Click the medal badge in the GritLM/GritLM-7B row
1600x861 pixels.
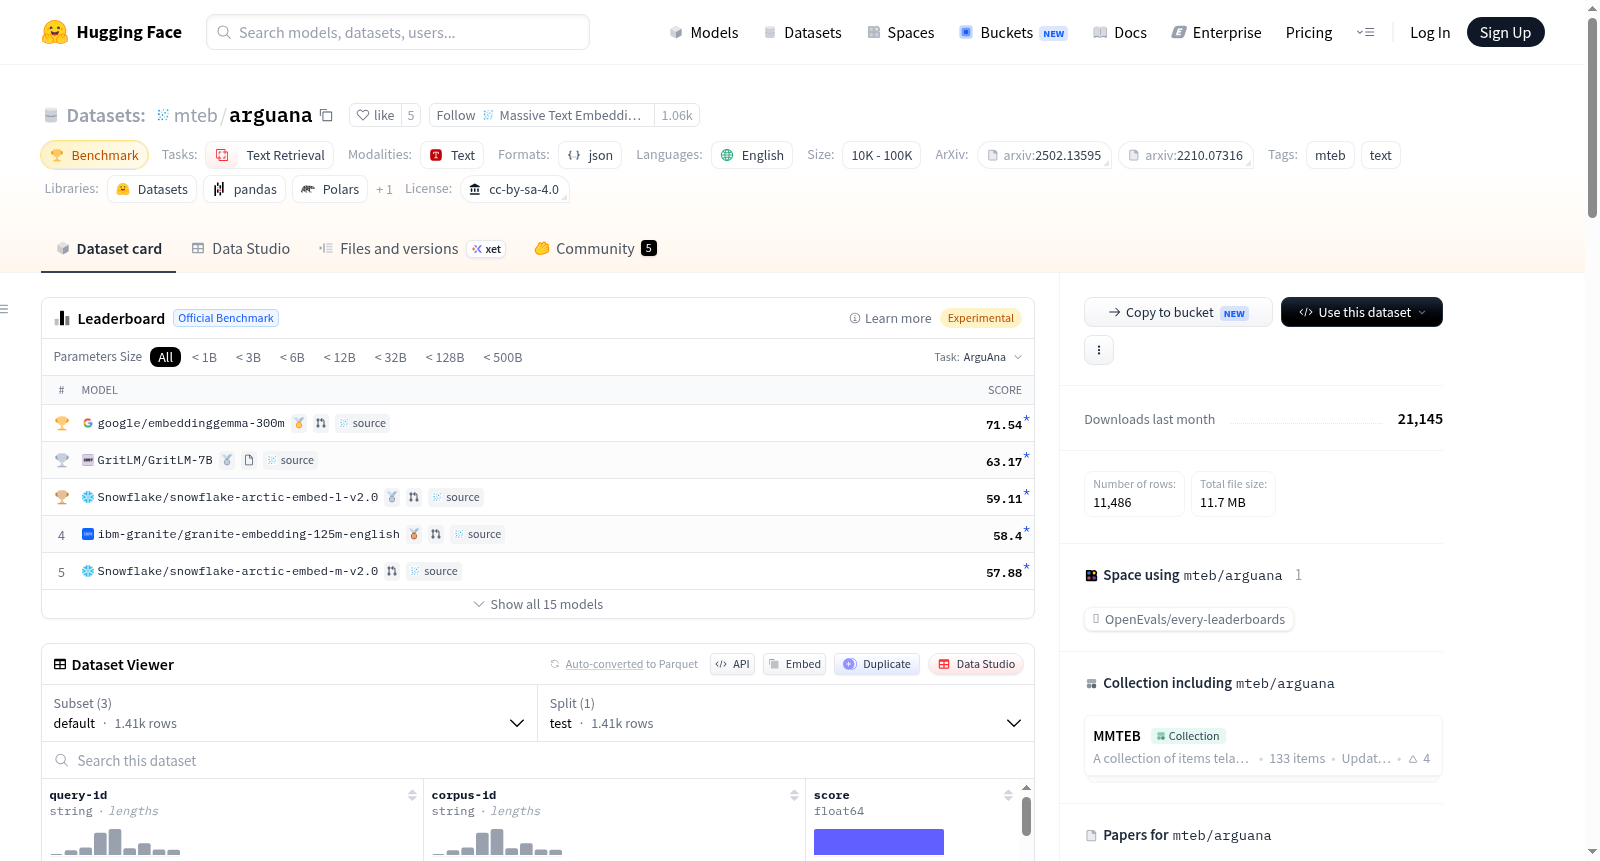[x=227, y=460]
